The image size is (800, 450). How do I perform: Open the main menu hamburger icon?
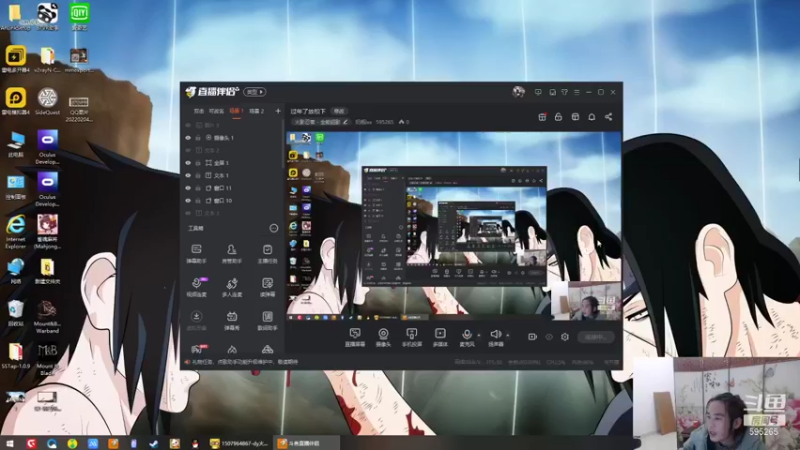(x=577, y=92)
